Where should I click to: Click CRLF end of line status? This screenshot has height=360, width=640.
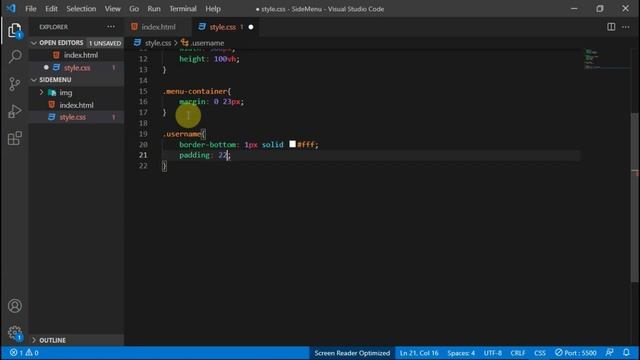(518, 353)
